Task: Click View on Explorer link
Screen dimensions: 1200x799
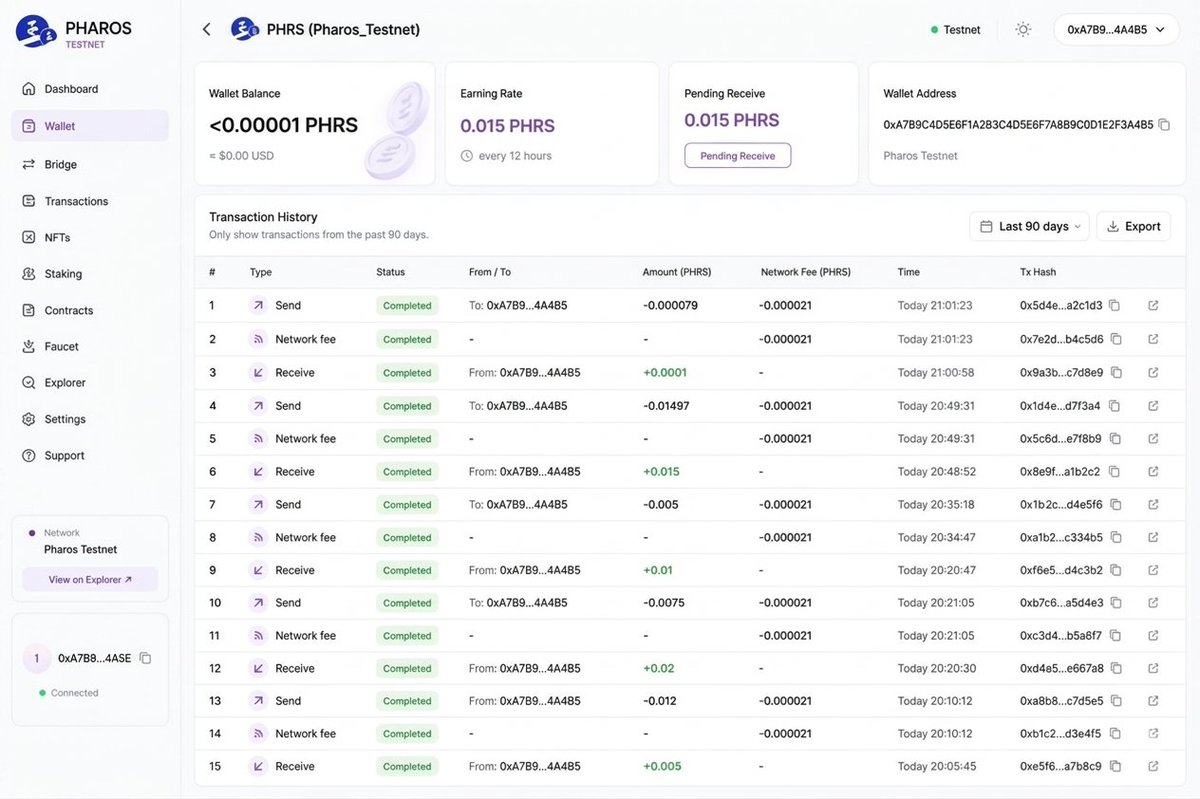Action: pyautogui.click(x=90, y=580)
